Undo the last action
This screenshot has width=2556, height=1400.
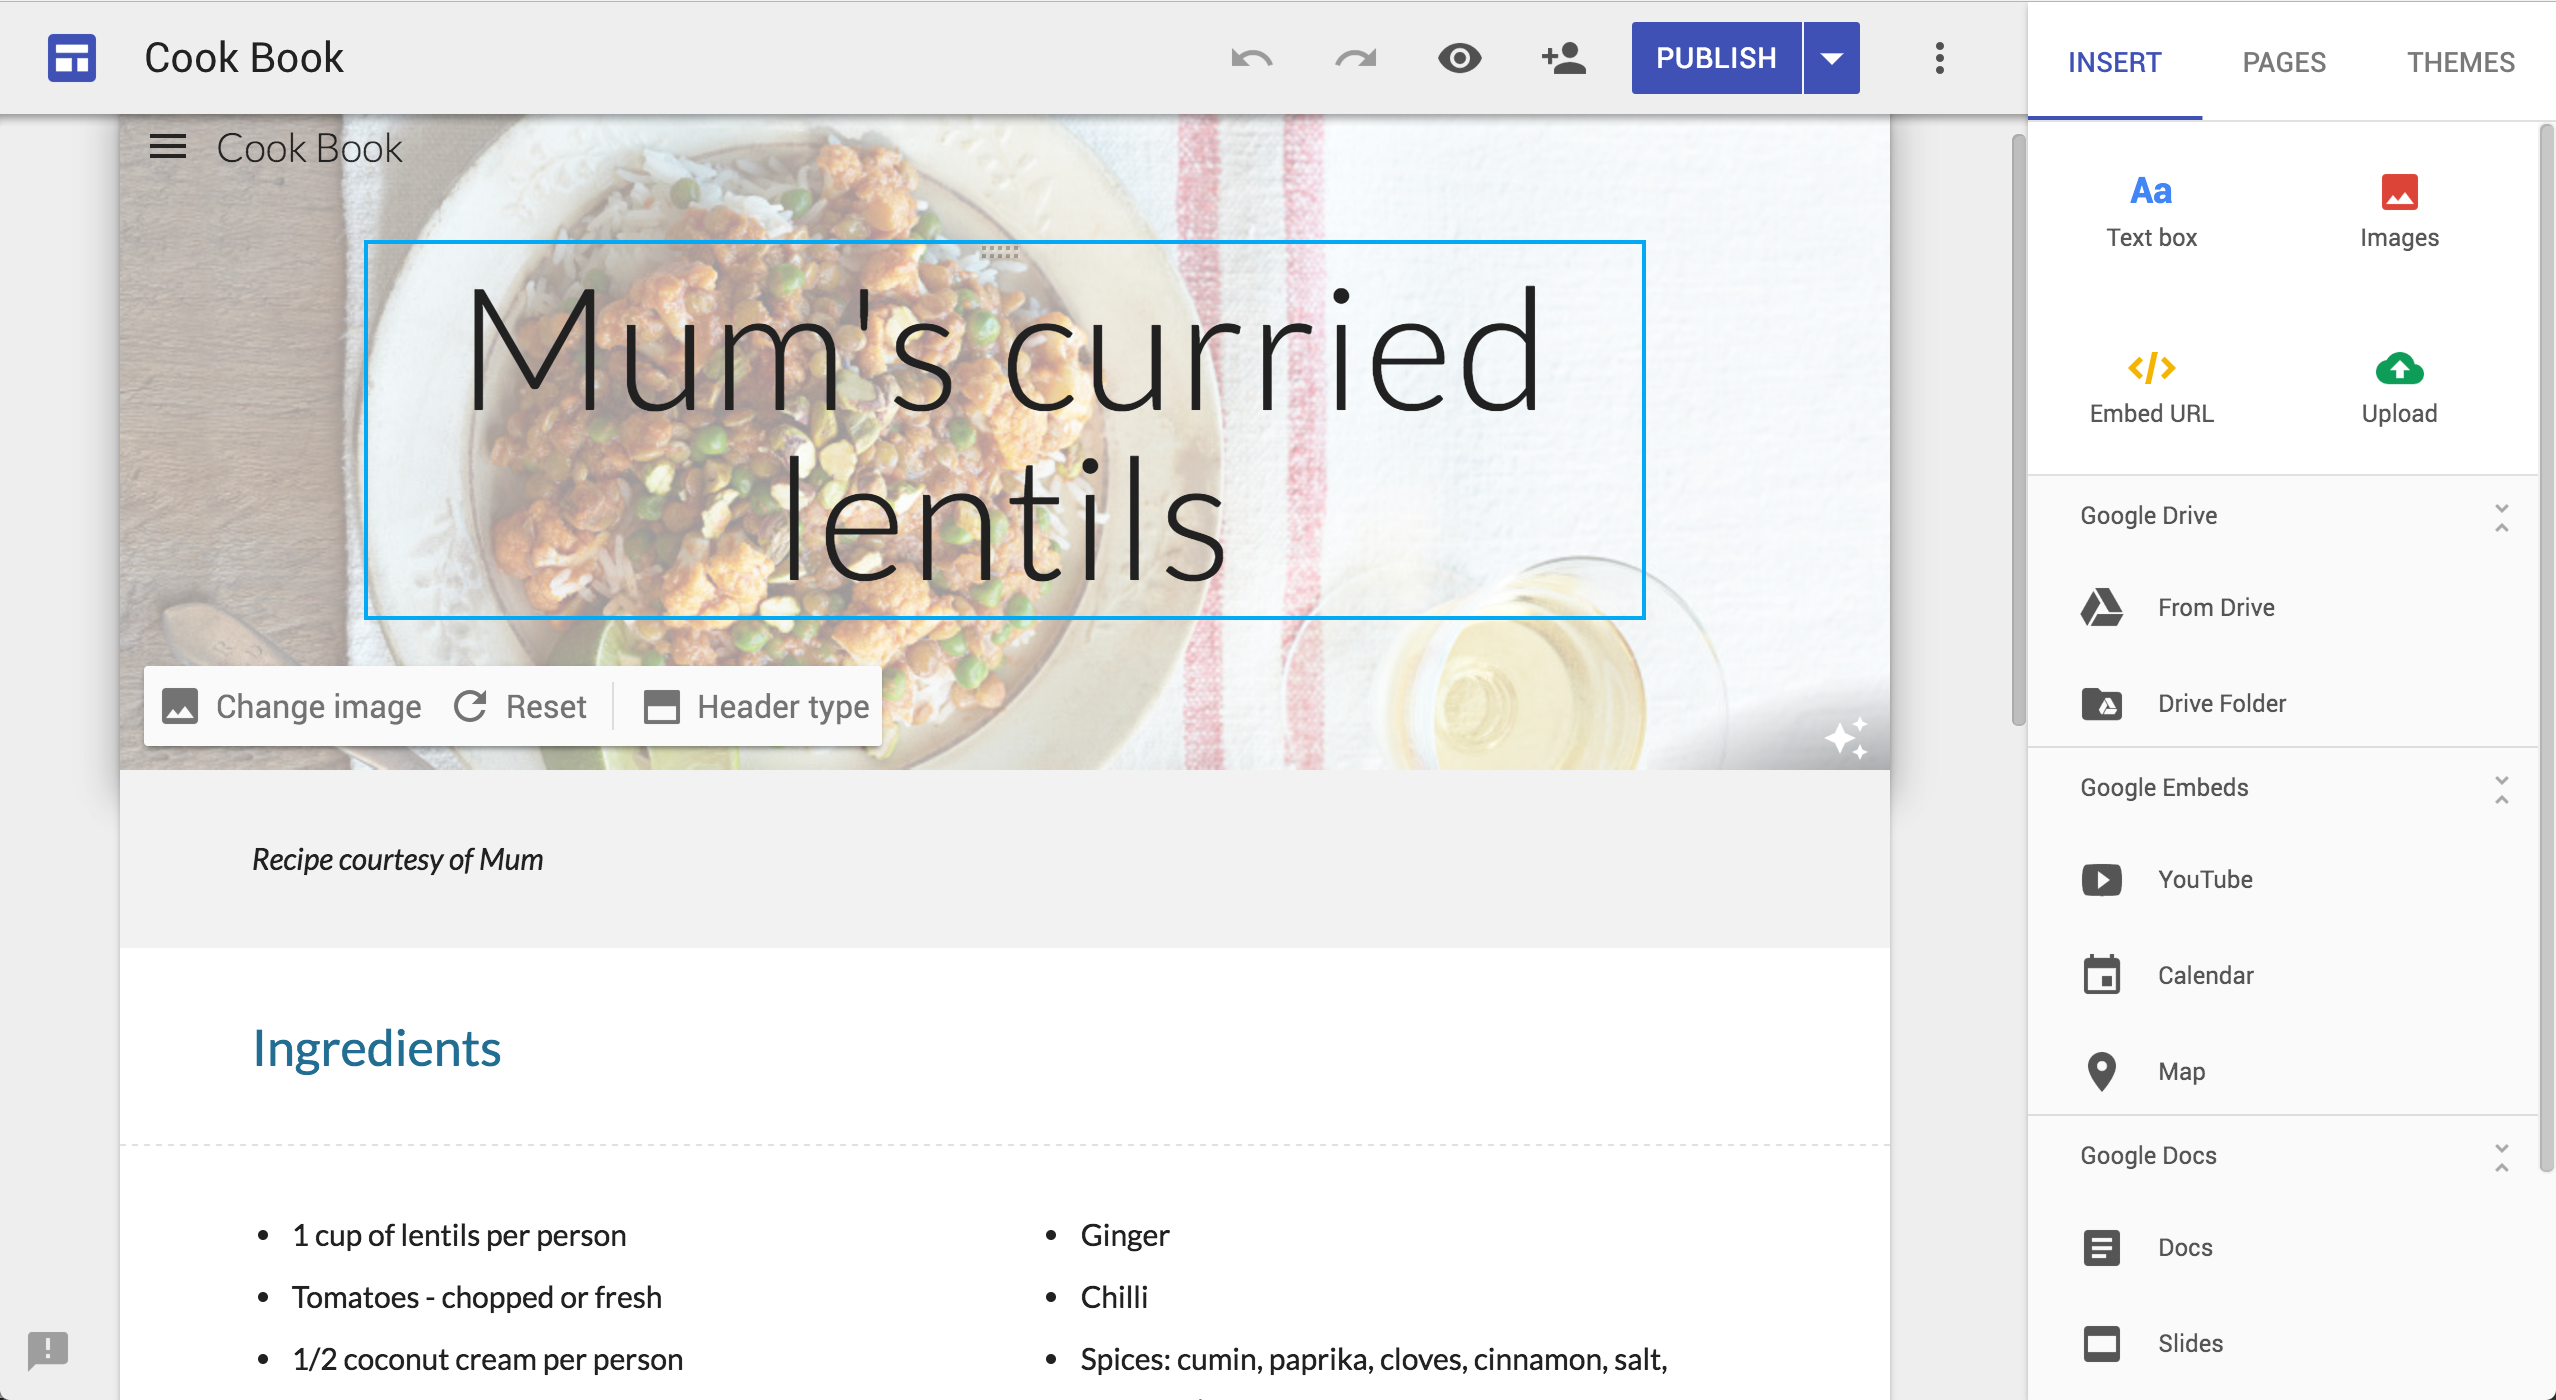(1251, 58)
